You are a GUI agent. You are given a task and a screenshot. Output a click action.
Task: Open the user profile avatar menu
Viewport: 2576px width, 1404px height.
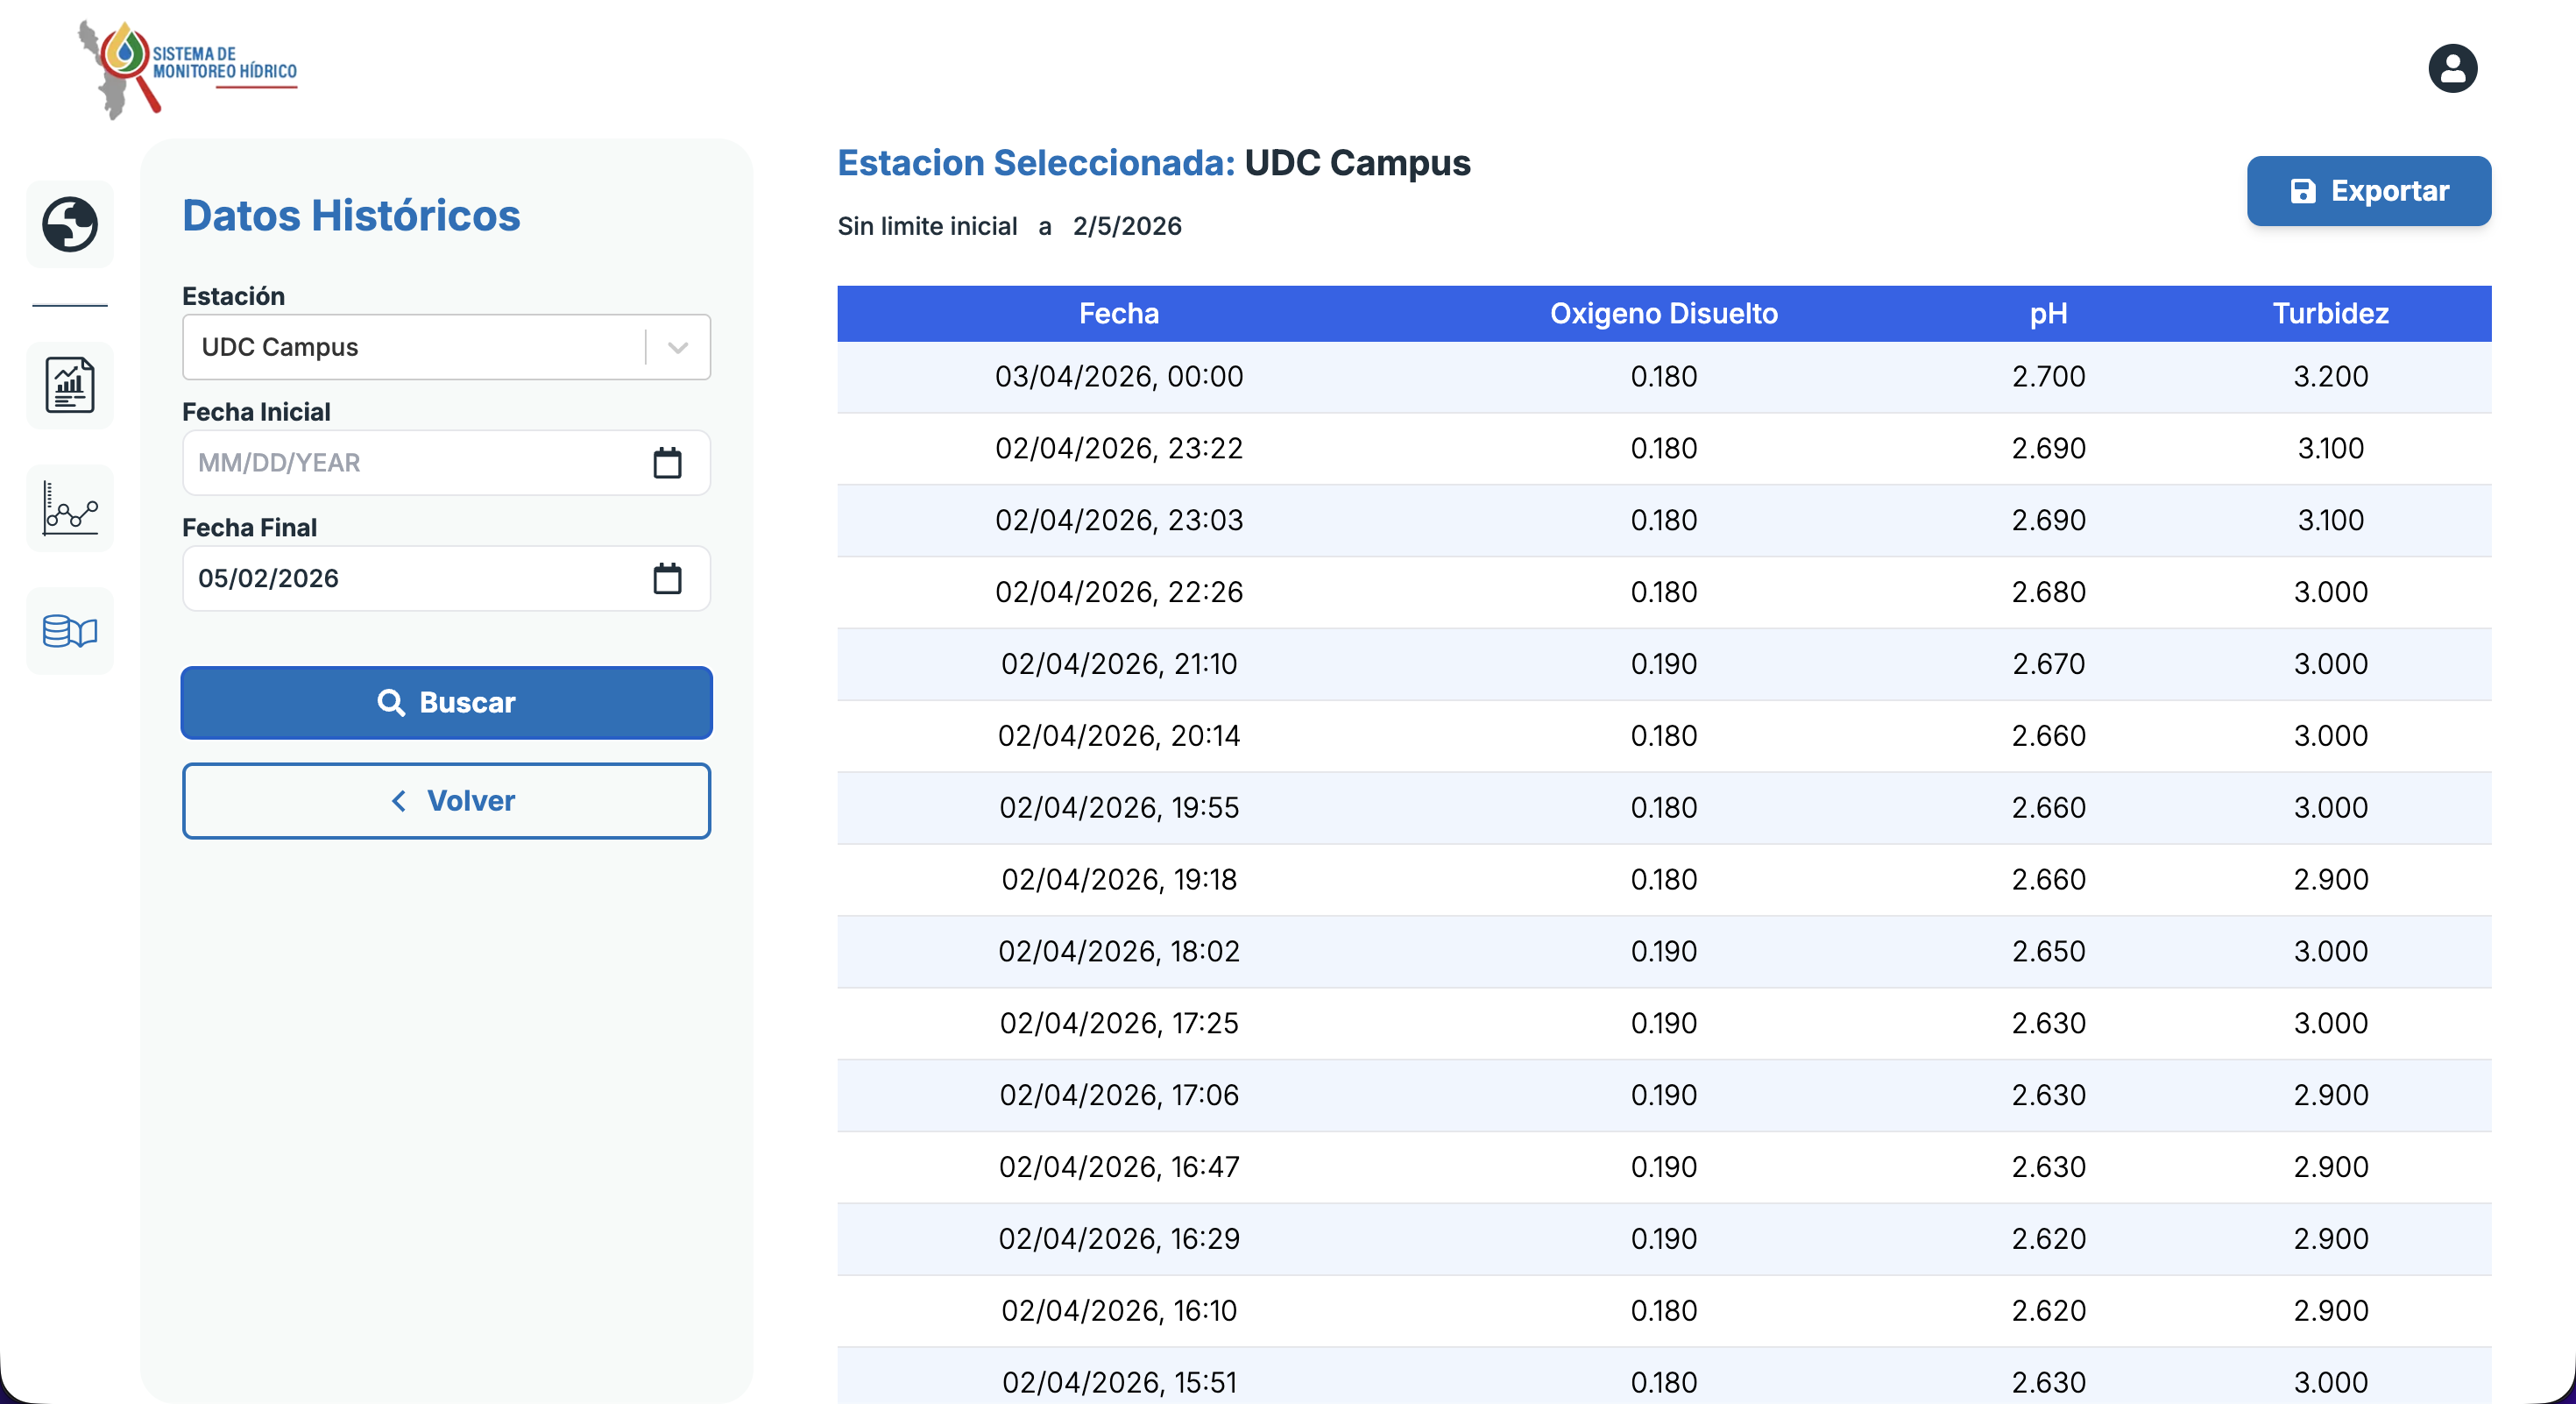(x=2452, y=69)
